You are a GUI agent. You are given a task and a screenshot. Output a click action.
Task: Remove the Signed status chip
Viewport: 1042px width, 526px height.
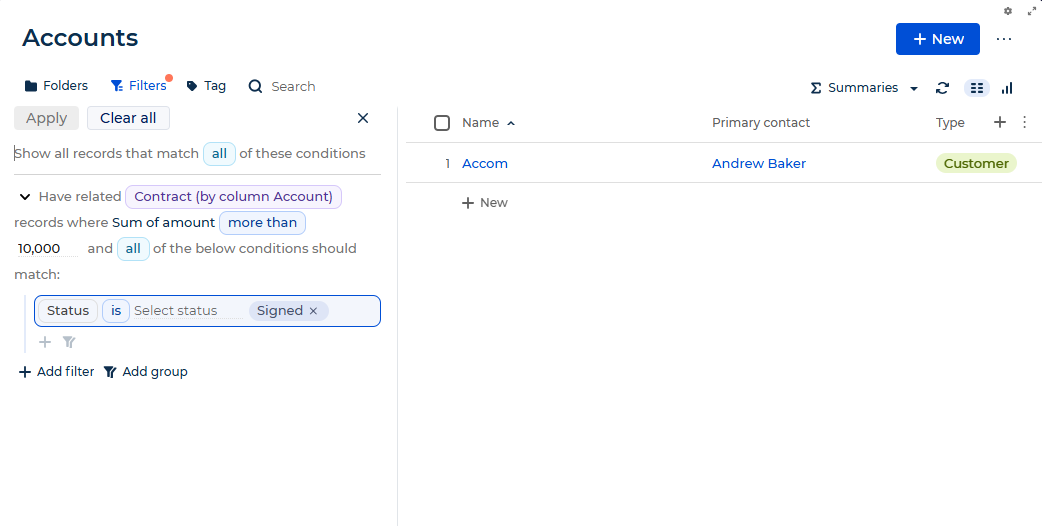pos(314,311)
